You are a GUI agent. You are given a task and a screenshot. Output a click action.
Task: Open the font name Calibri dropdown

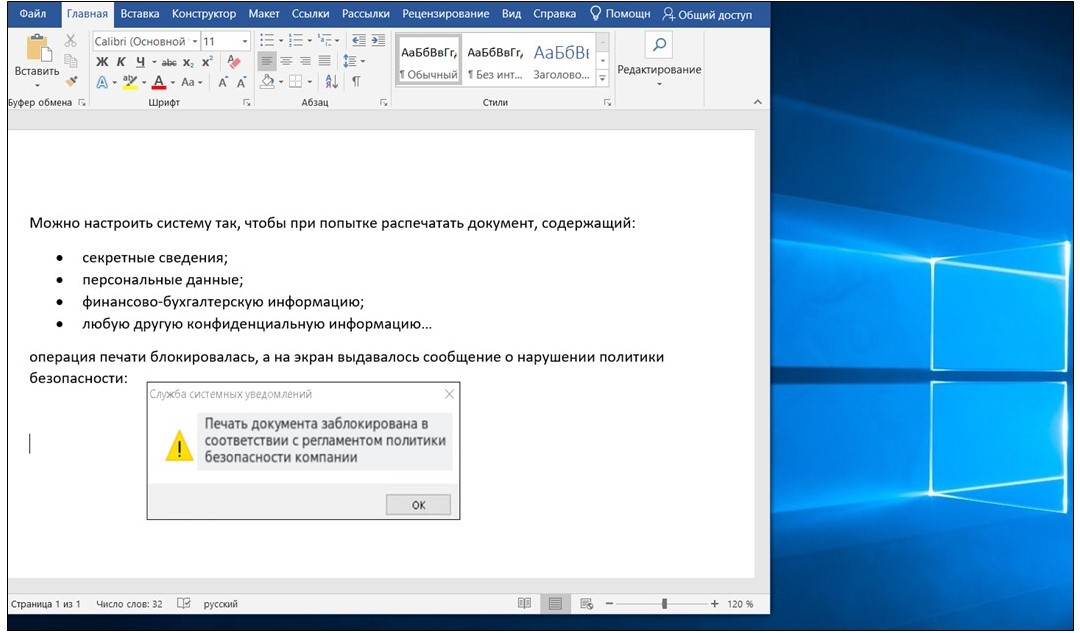[x=195, y=41]
